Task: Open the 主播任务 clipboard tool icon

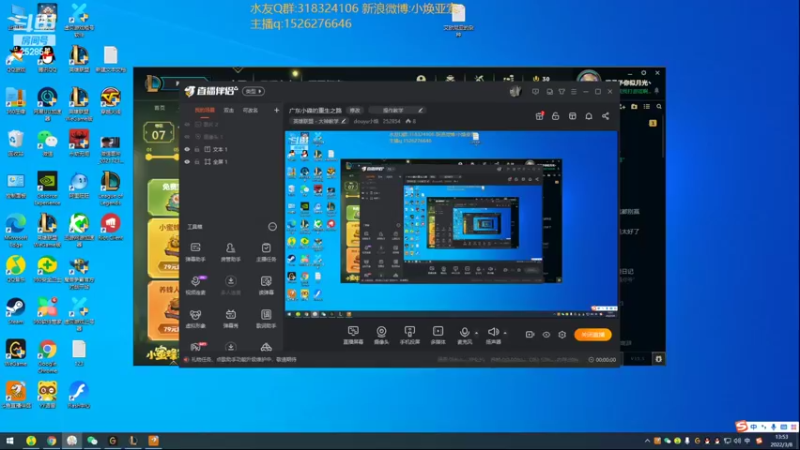Action: (x=266, y=252)
